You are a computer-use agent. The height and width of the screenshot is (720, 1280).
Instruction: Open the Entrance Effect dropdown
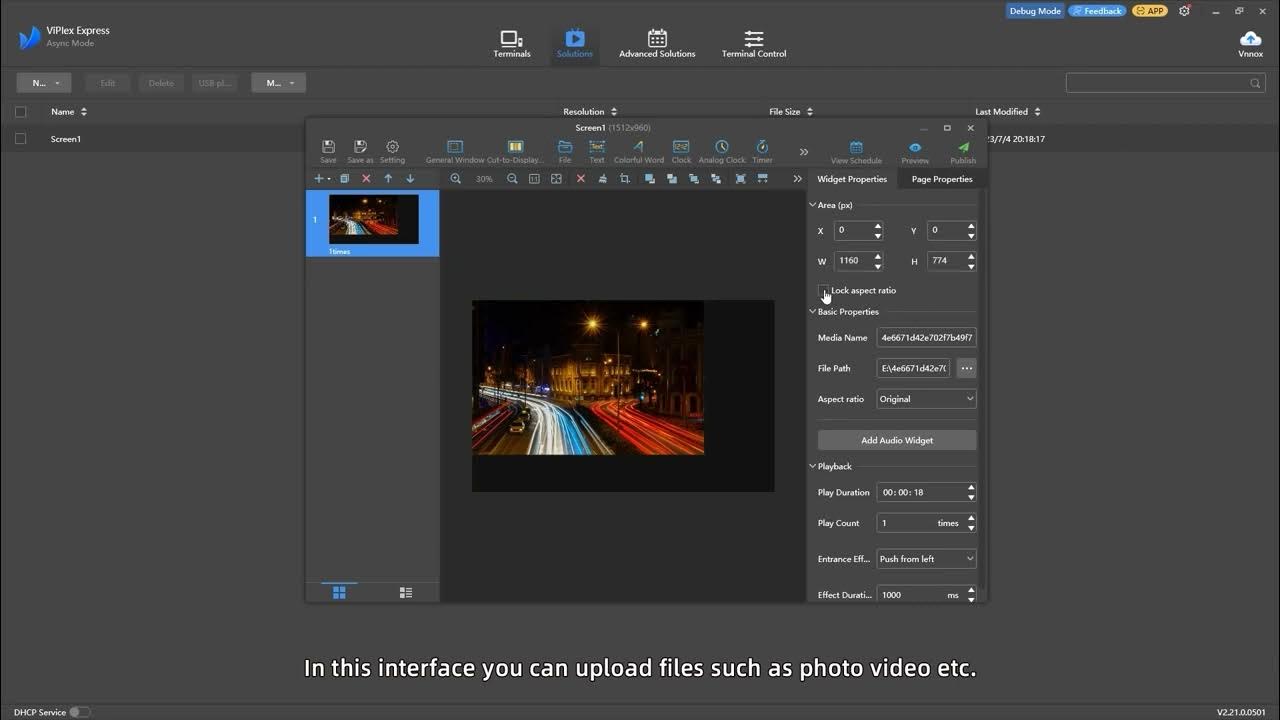click(927, 559)
